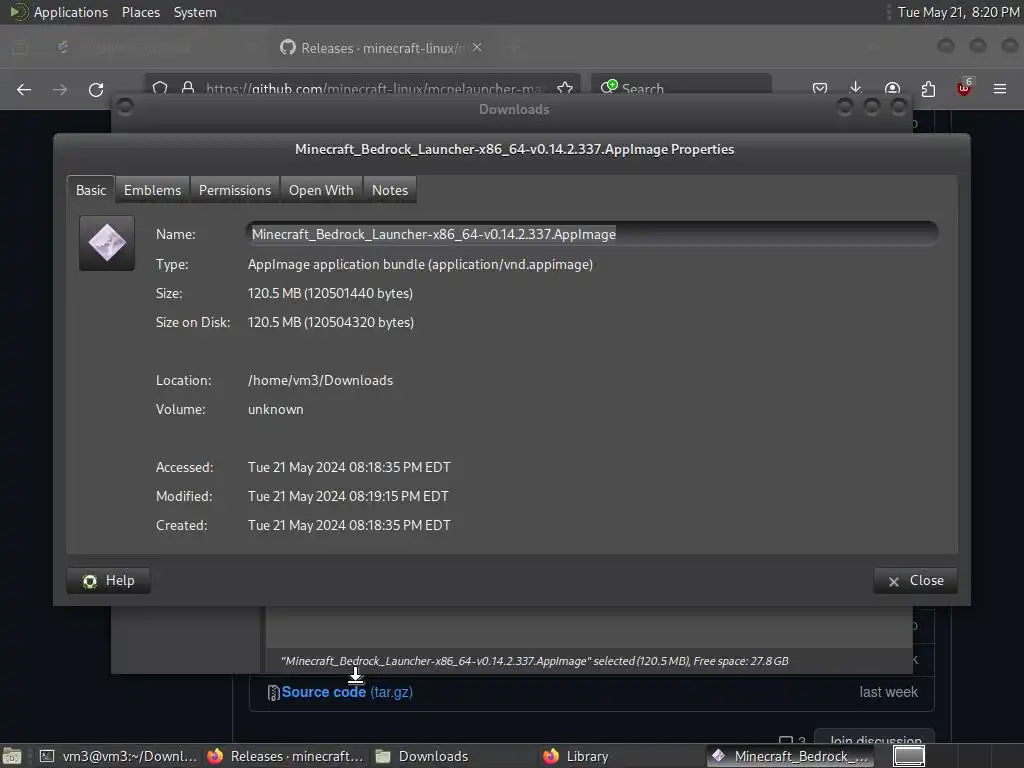
Task: Click the Size on Disk value 120504320 bytes
Action: point(330,323)
